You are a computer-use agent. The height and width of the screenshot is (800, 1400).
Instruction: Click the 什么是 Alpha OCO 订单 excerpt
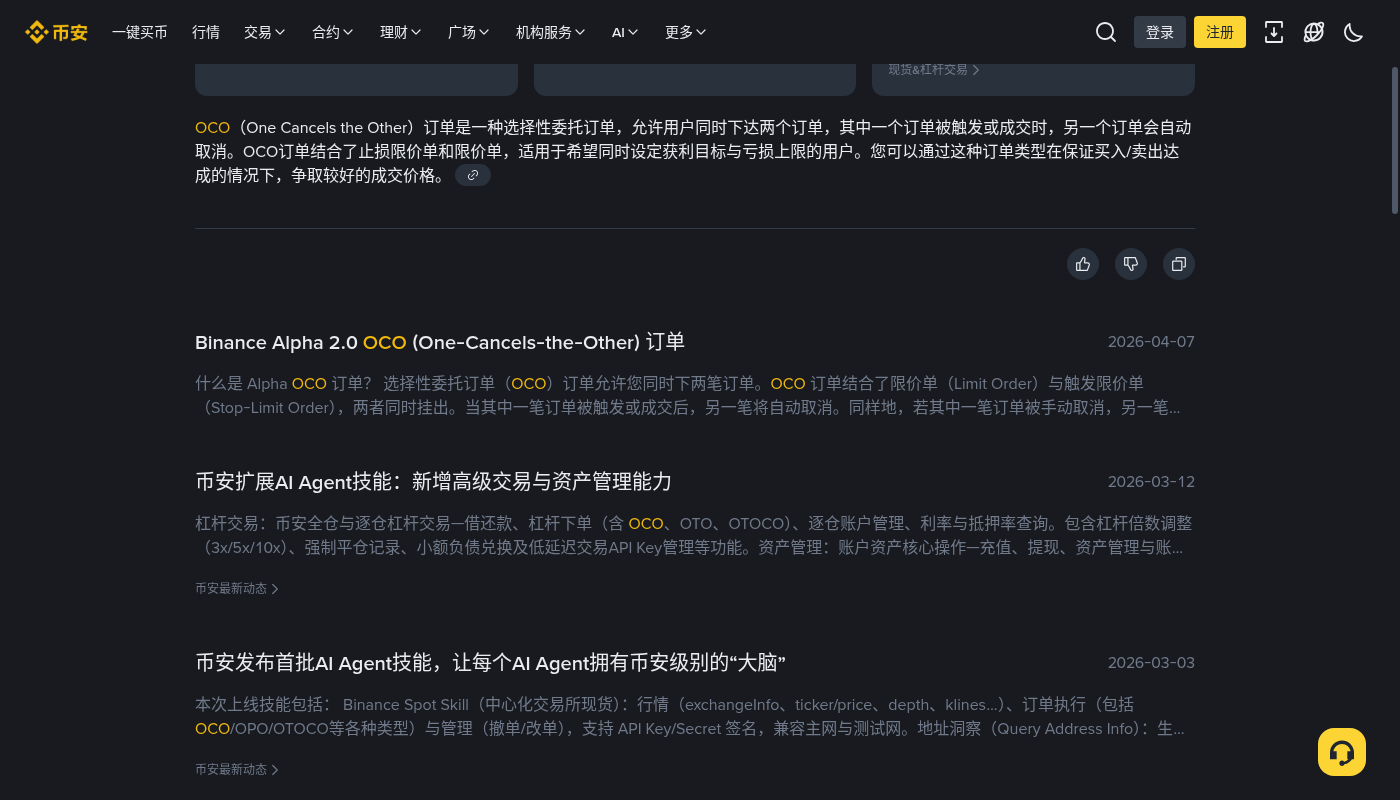coord(689,396)
